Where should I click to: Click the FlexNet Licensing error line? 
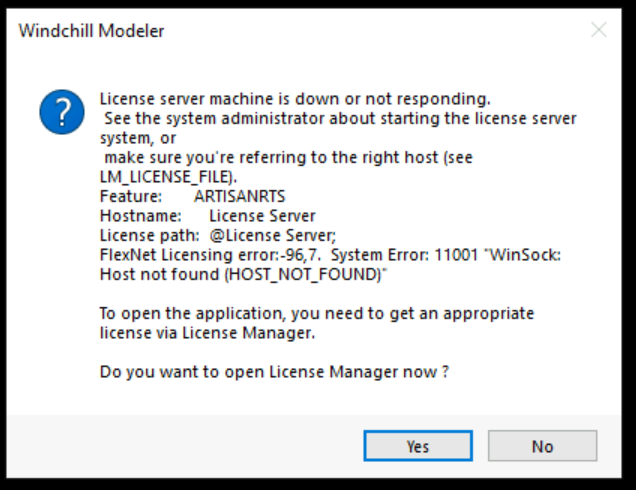(x=330, y=255)
